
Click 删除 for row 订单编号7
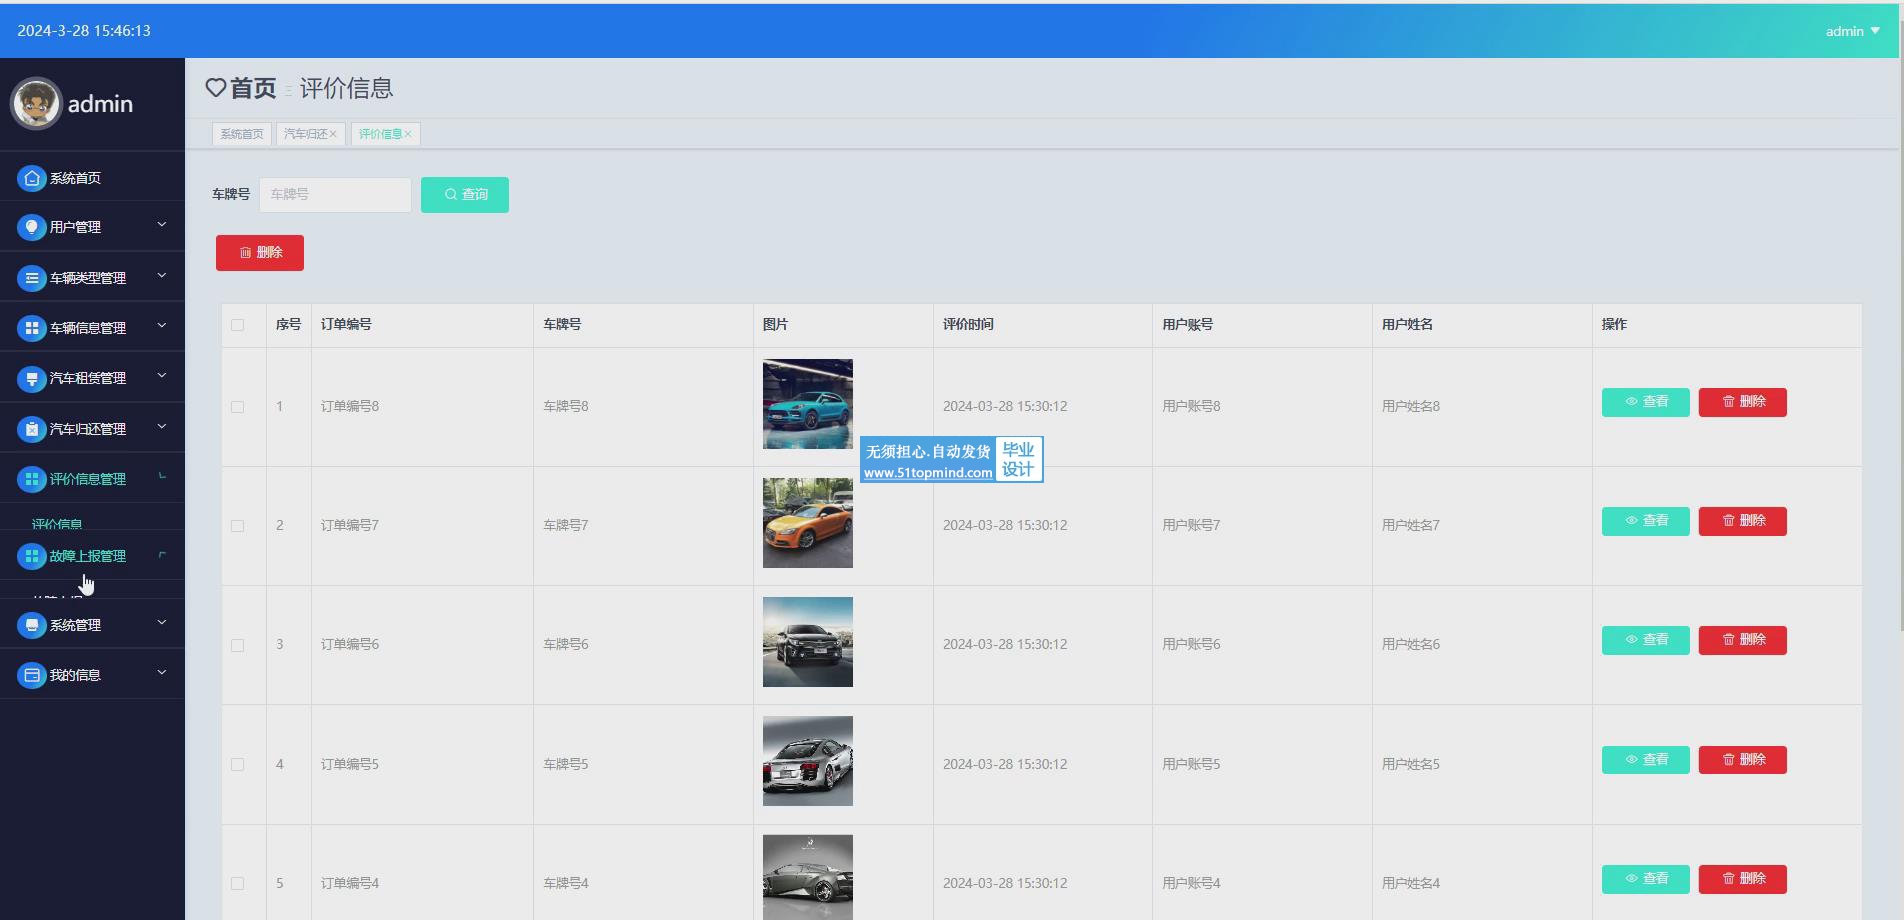click(1743, 521)
